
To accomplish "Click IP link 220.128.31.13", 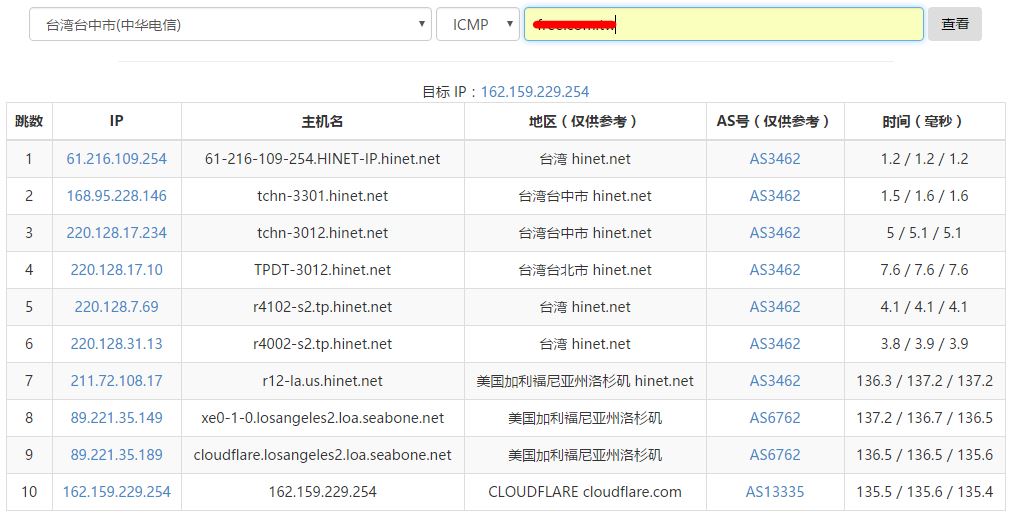I will [x=117, y=344].
